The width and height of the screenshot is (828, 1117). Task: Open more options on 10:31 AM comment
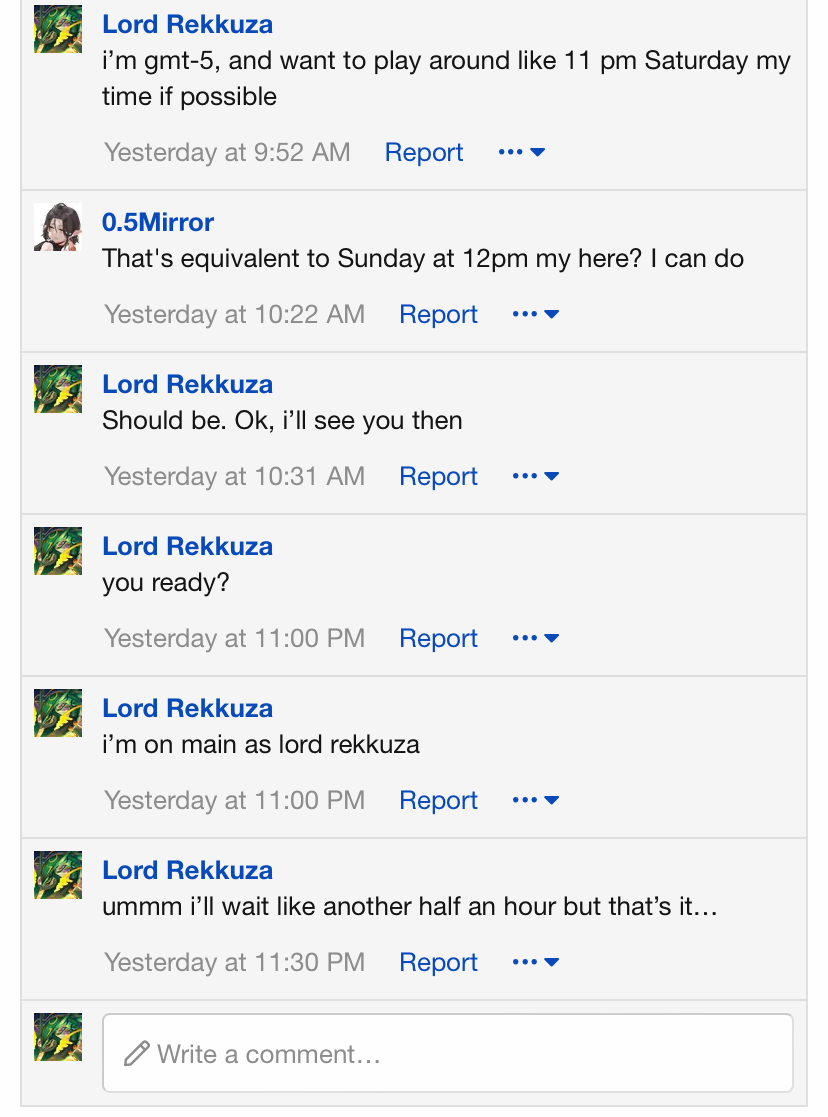pos(535,477)
